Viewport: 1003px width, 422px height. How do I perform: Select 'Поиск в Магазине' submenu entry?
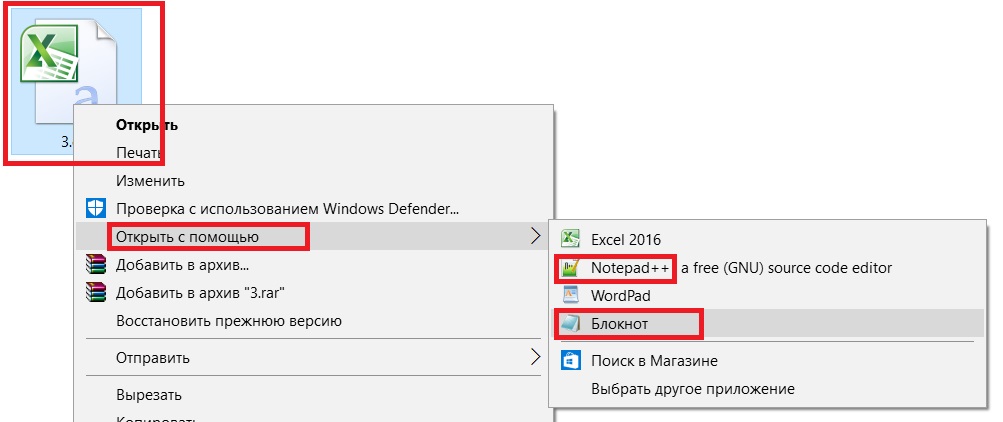654,360
